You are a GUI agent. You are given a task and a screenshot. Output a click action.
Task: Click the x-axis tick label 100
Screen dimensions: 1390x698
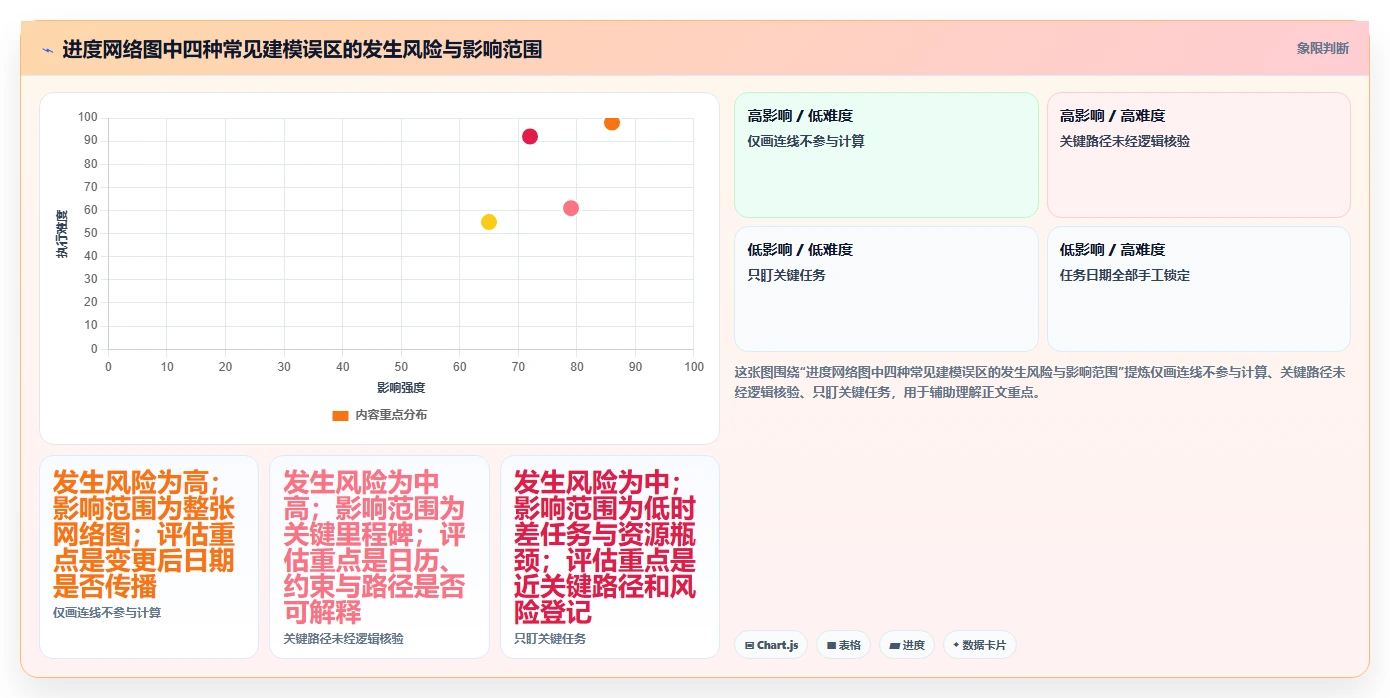pyautogui.click(x=694, y=367)
